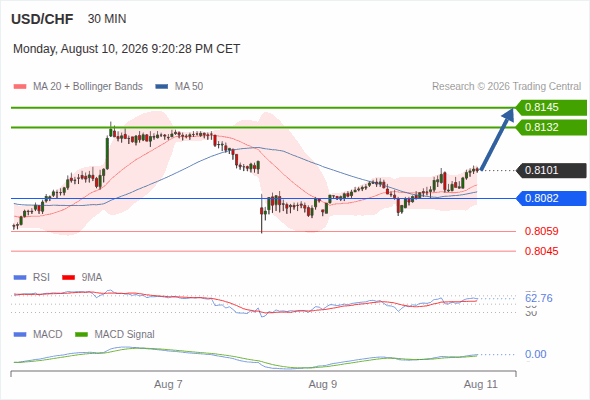Screen dimensions: 590x400
Task: Toggle the MACD legend entry
Action: tap(38, 334)
